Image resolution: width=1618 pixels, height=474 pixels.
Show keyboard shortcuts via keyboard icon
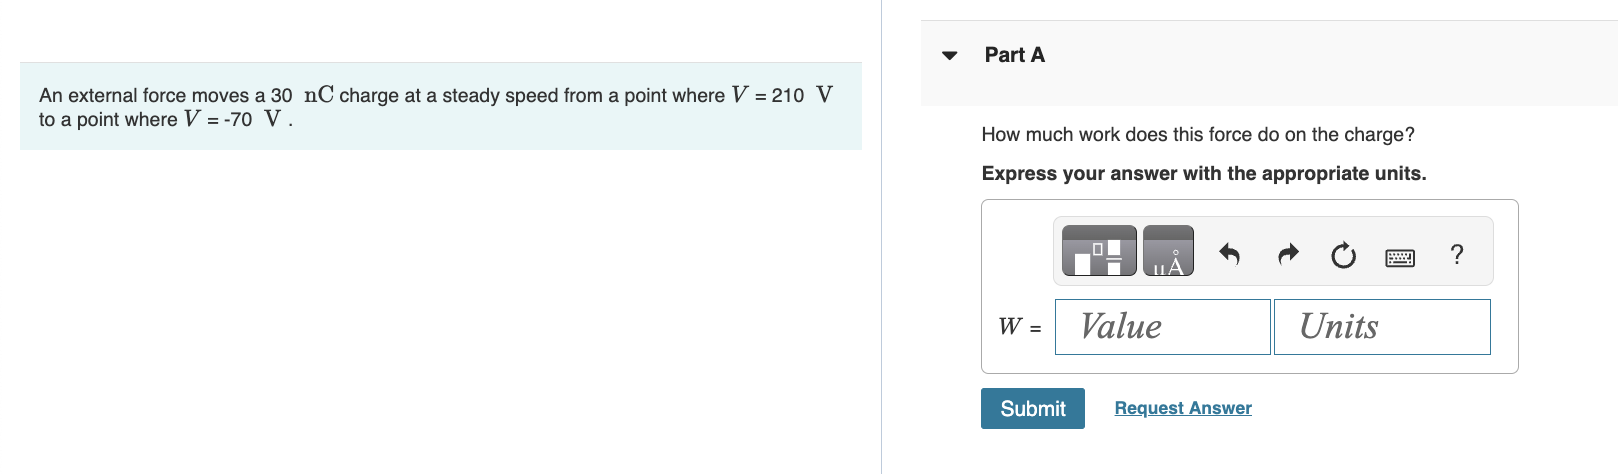coord(1400,258)
